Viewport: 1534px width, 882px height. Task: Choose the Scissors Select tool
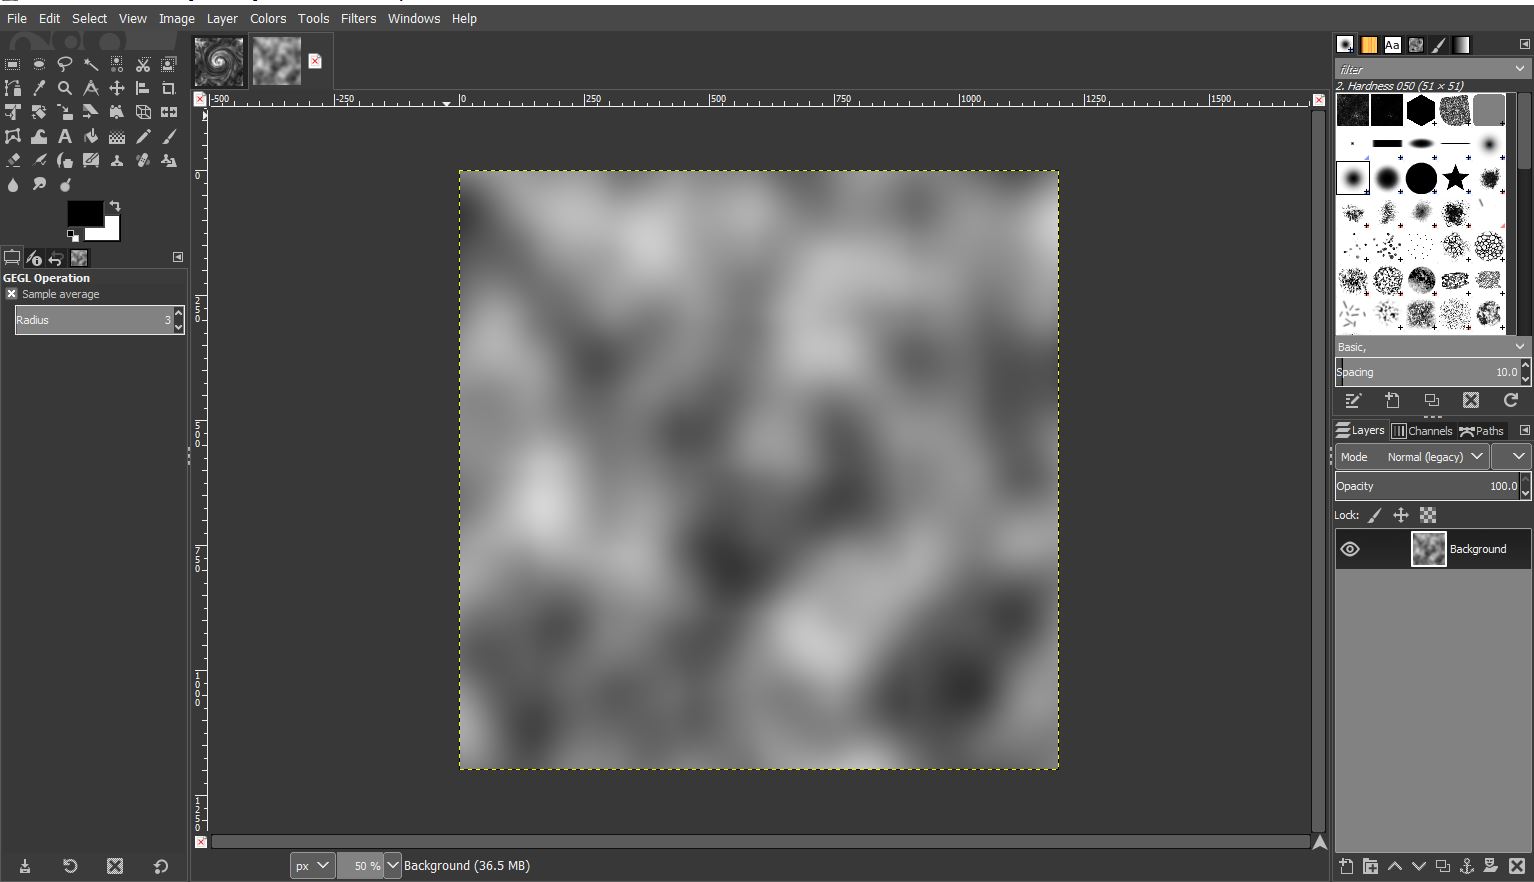[x=143, y=64]
